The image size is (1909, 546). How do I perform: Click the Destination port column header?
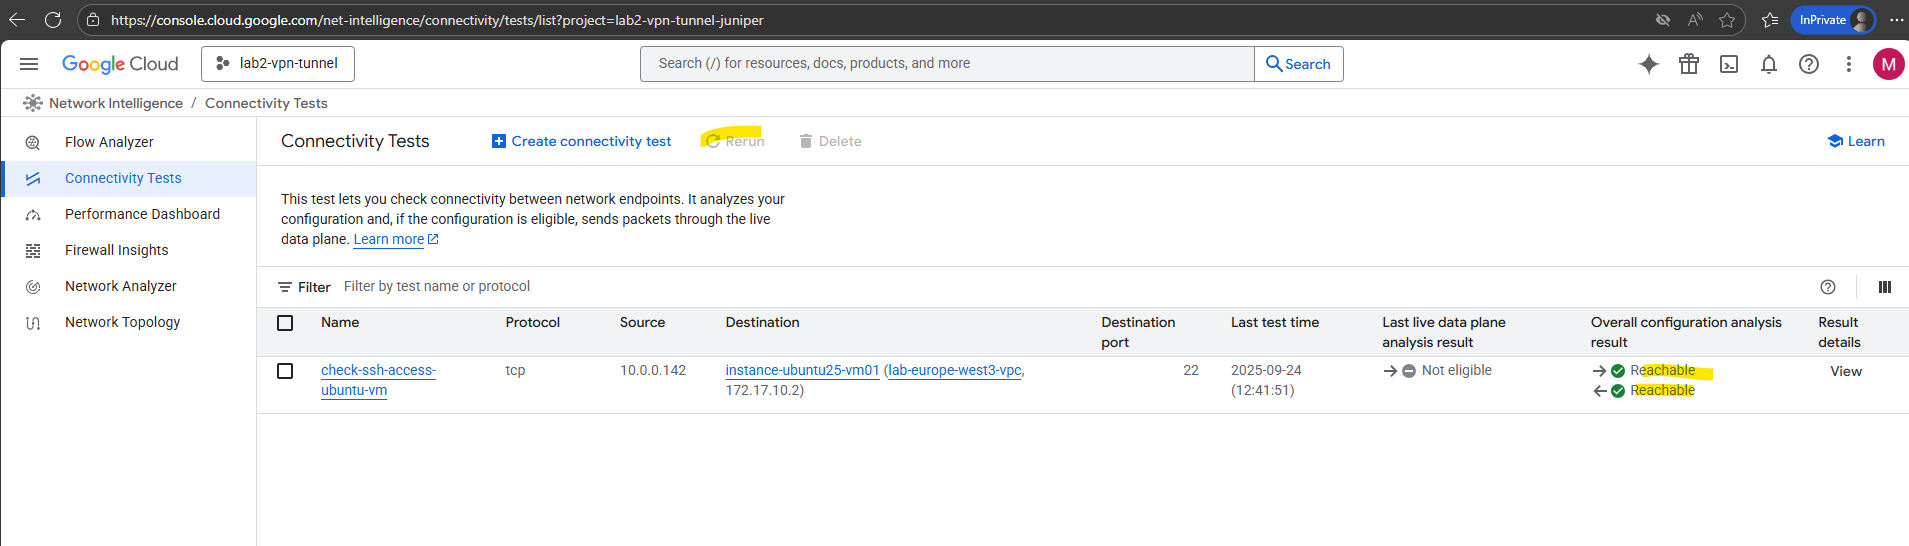point(1138,332)
